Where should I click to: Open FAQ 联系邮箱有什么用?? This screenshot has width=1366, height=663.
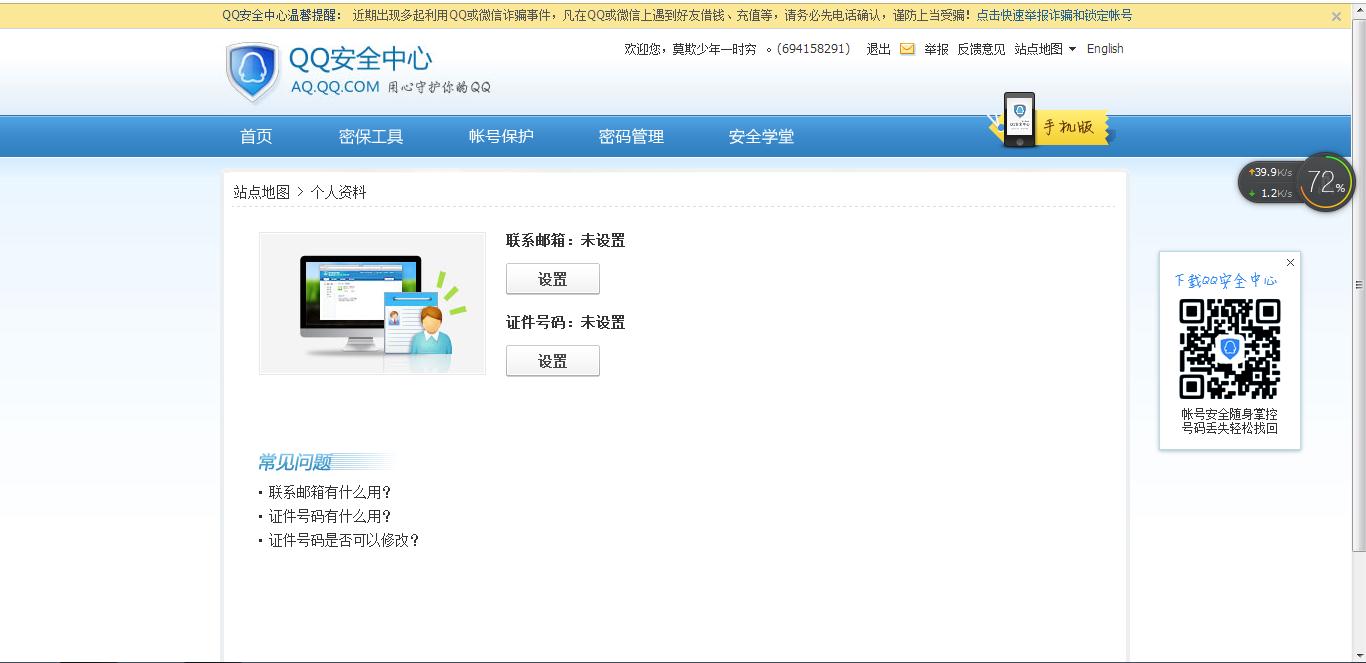[x=330, y=492]
